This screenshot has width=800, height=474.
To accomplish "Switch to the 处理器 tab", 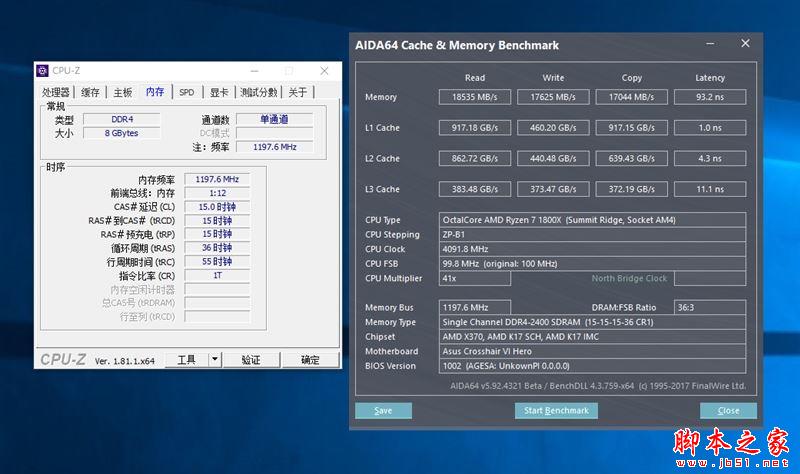I will click(x=56, y=92).
